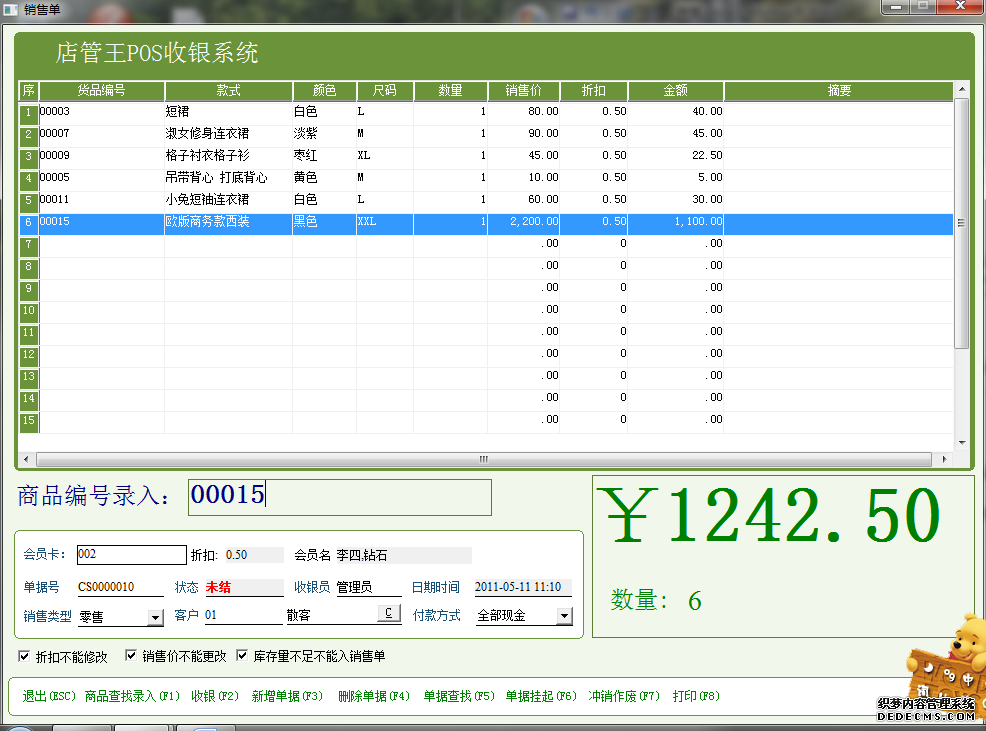Open the 销售类型 dropdown
The image size is (986, 731).
click(155, 617)
